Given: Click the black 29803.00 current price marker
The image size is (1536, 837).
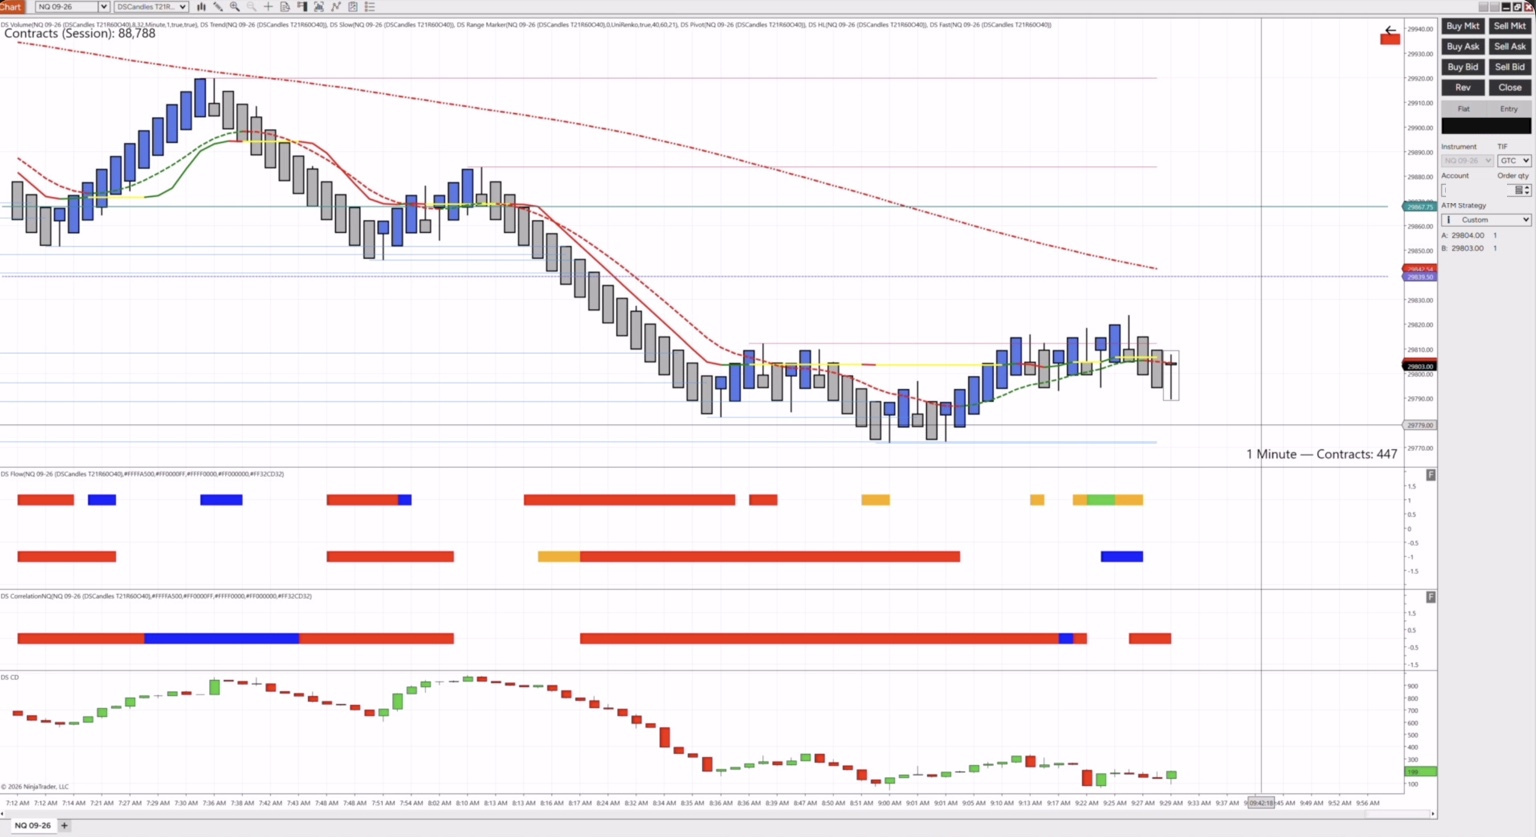Looking at the screenshot, I should pyautogui.click(x=1420, y=367).
